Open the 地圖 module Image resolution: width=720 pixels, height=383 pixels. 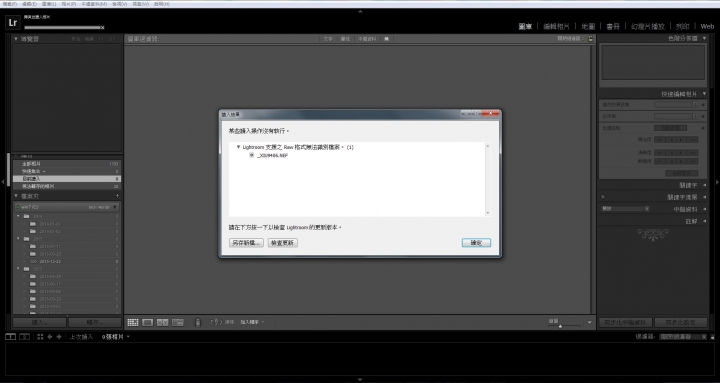(x=588, y=27)
